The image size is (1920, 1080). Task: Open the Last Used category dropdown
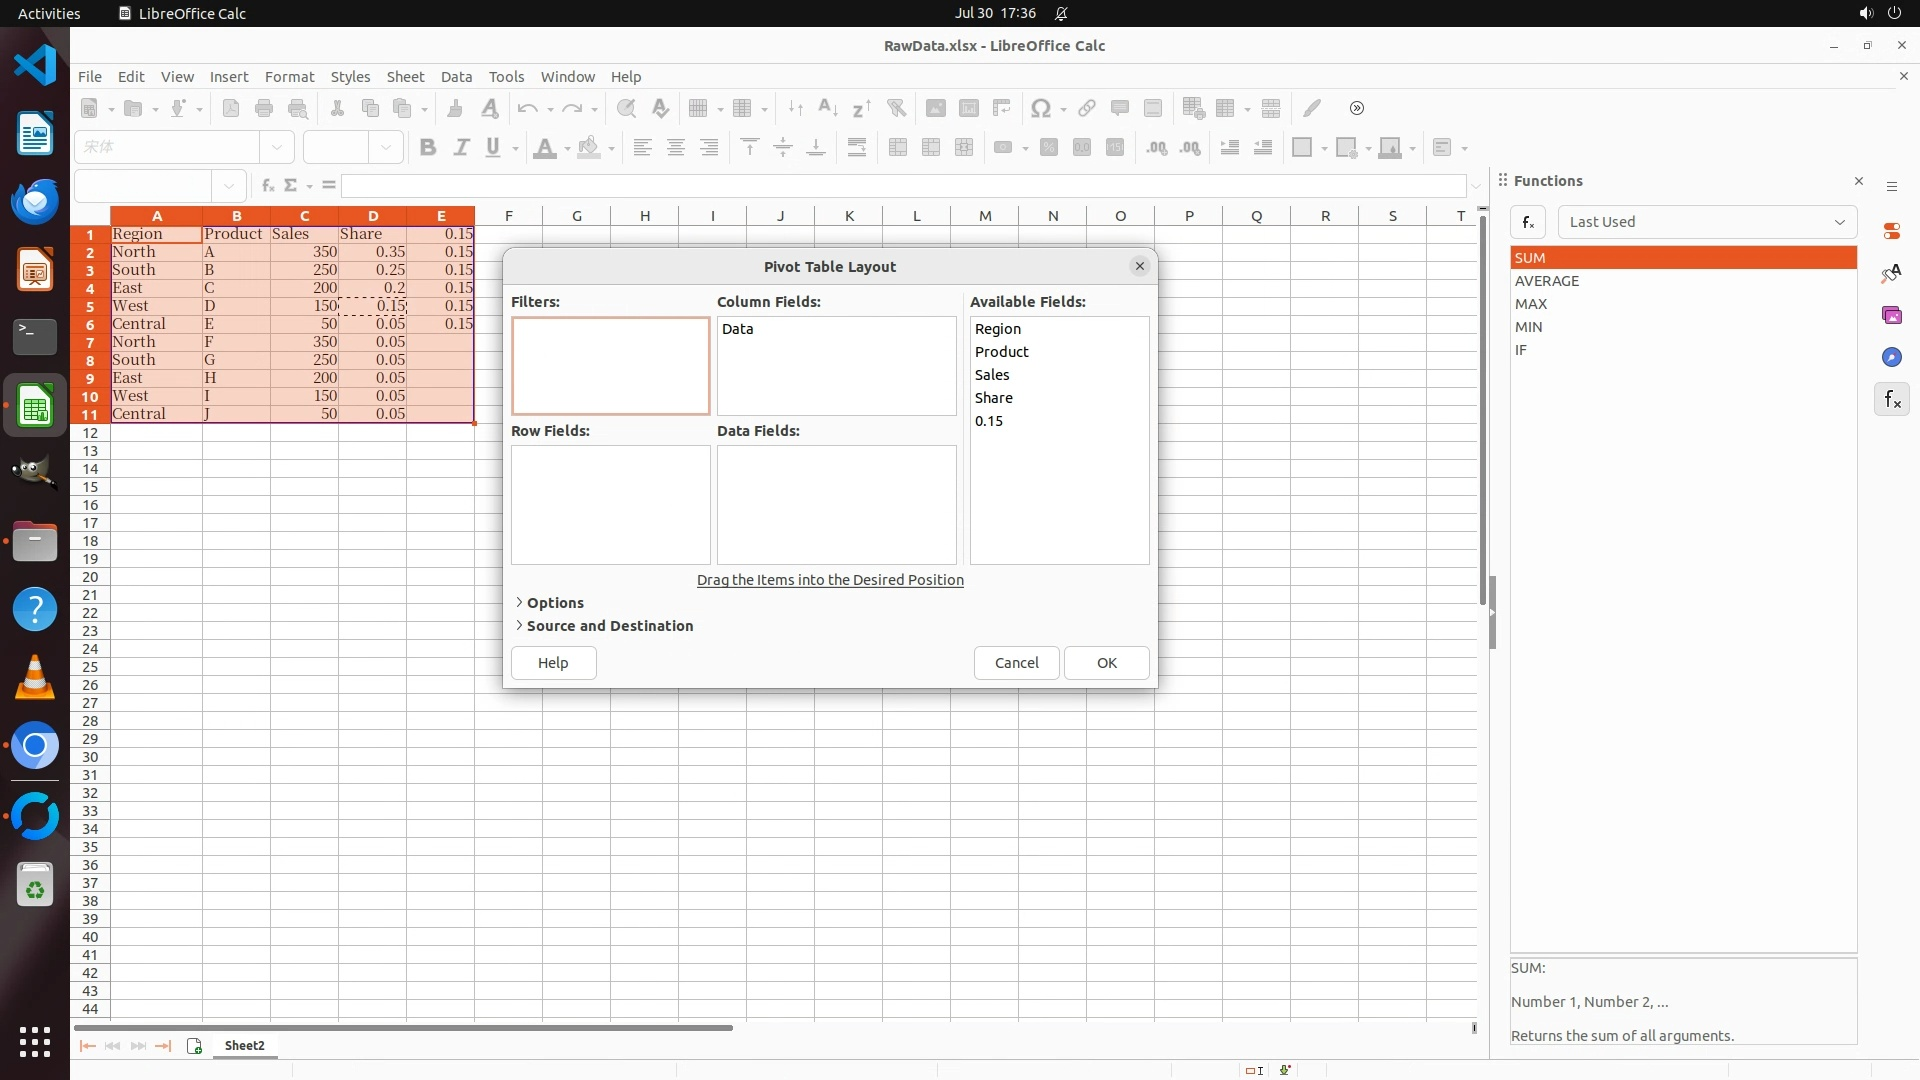coord(1706,222)
